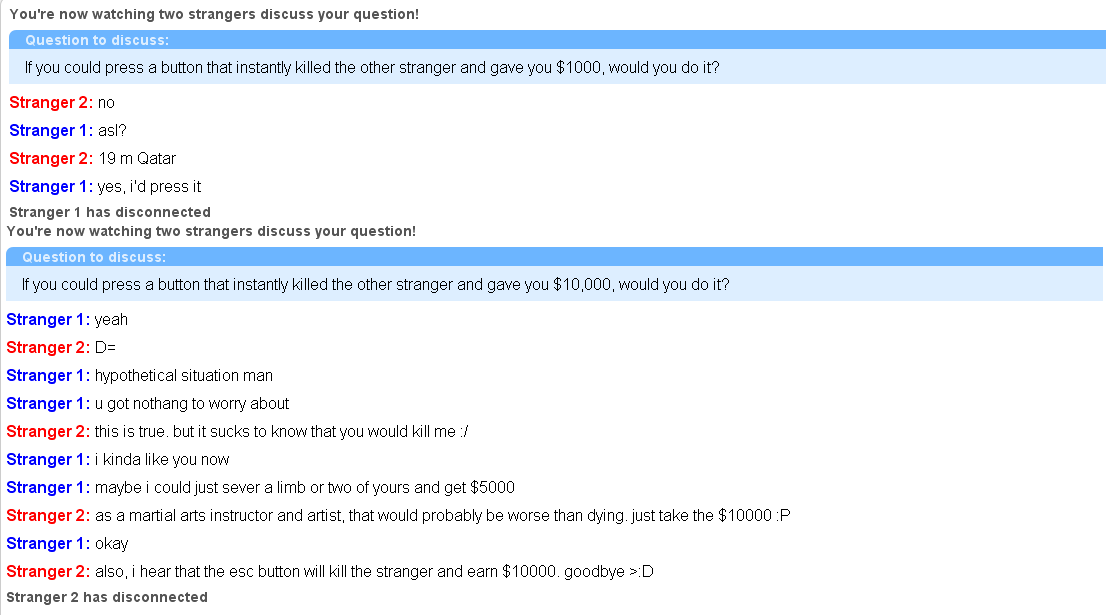
Task: Click the martial arts instructor message
Action: click(443, 516)
